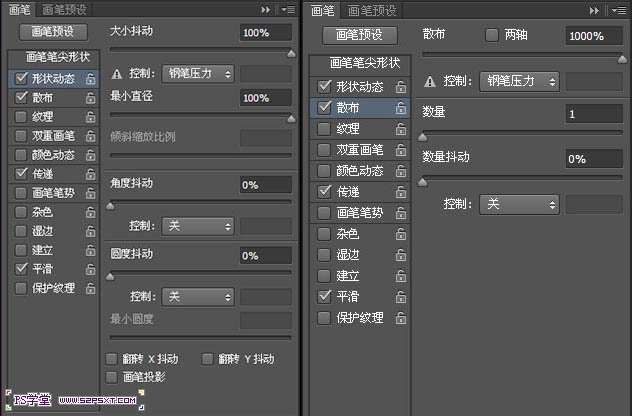
Task: Enable 纹理 checkbox in left panel
Action: [21, 117]
